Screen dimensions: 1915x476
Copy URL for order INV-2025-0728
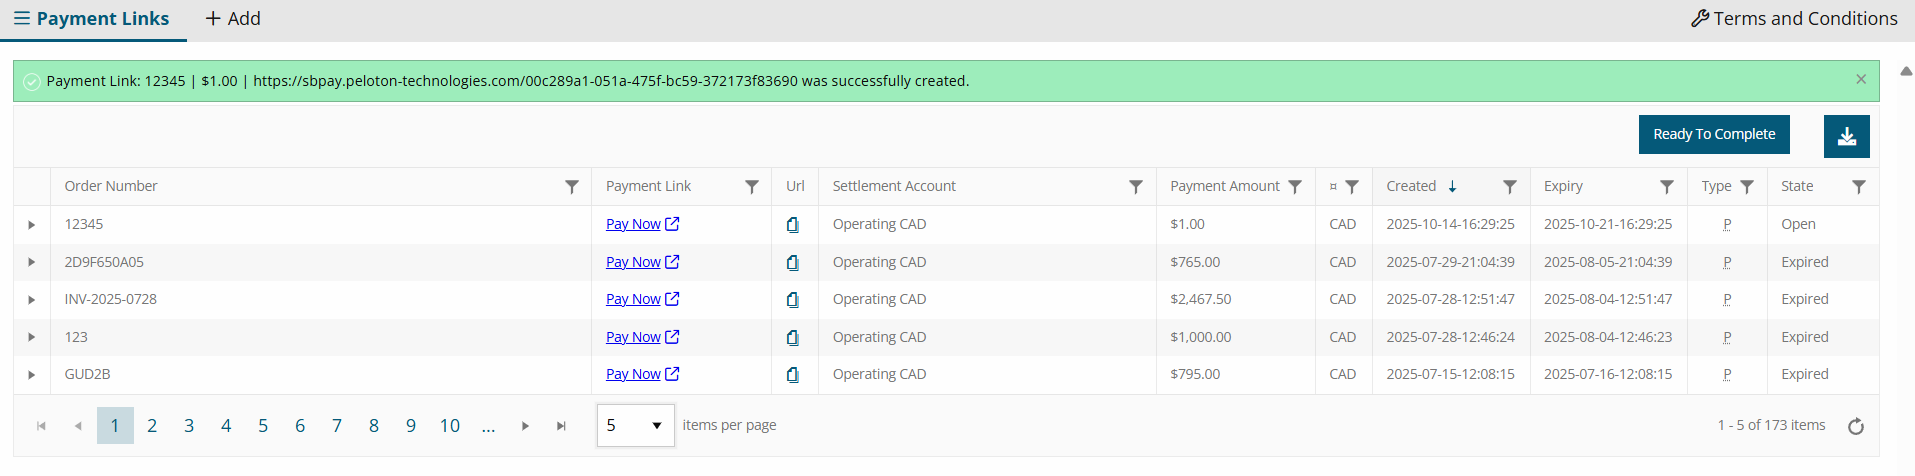792,300
